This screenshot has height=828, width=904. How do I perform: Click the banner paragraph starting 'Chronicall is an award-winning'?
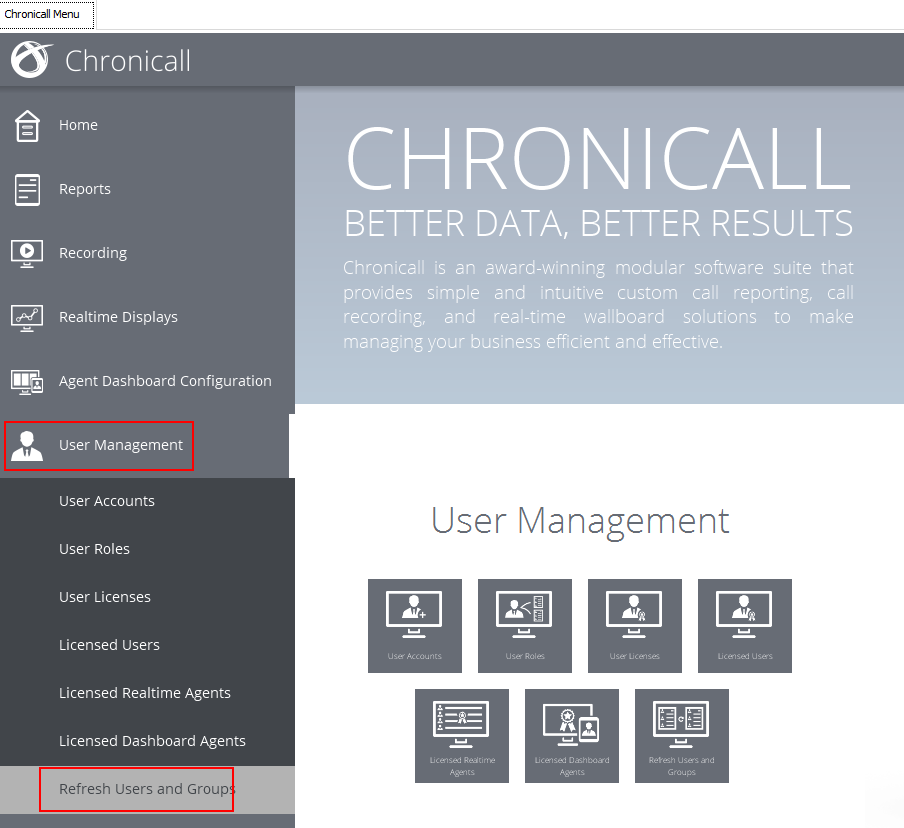598,304
